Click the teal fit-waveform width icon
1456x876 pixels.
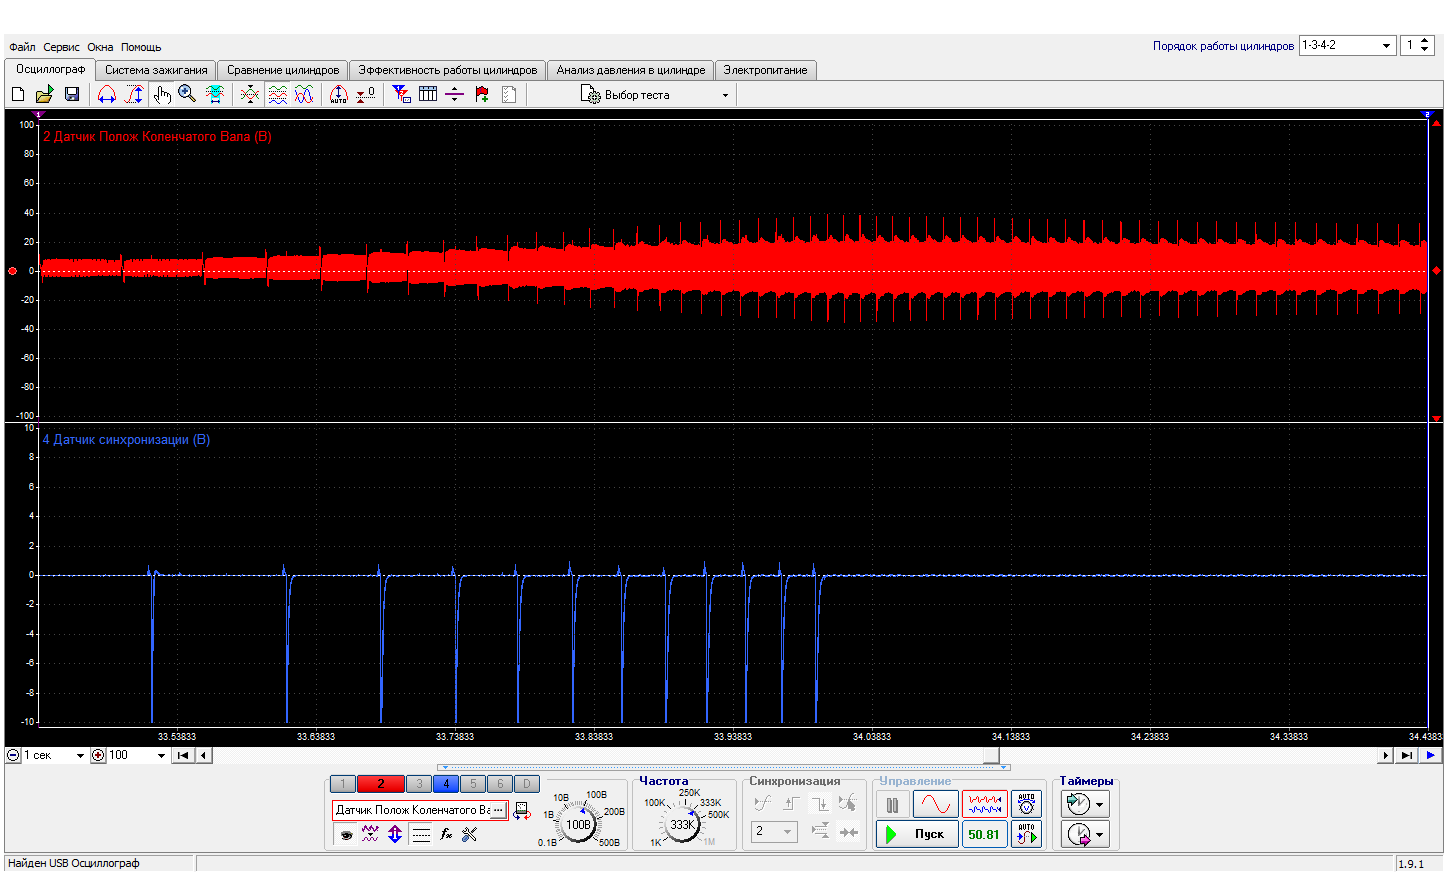(215, 94)
